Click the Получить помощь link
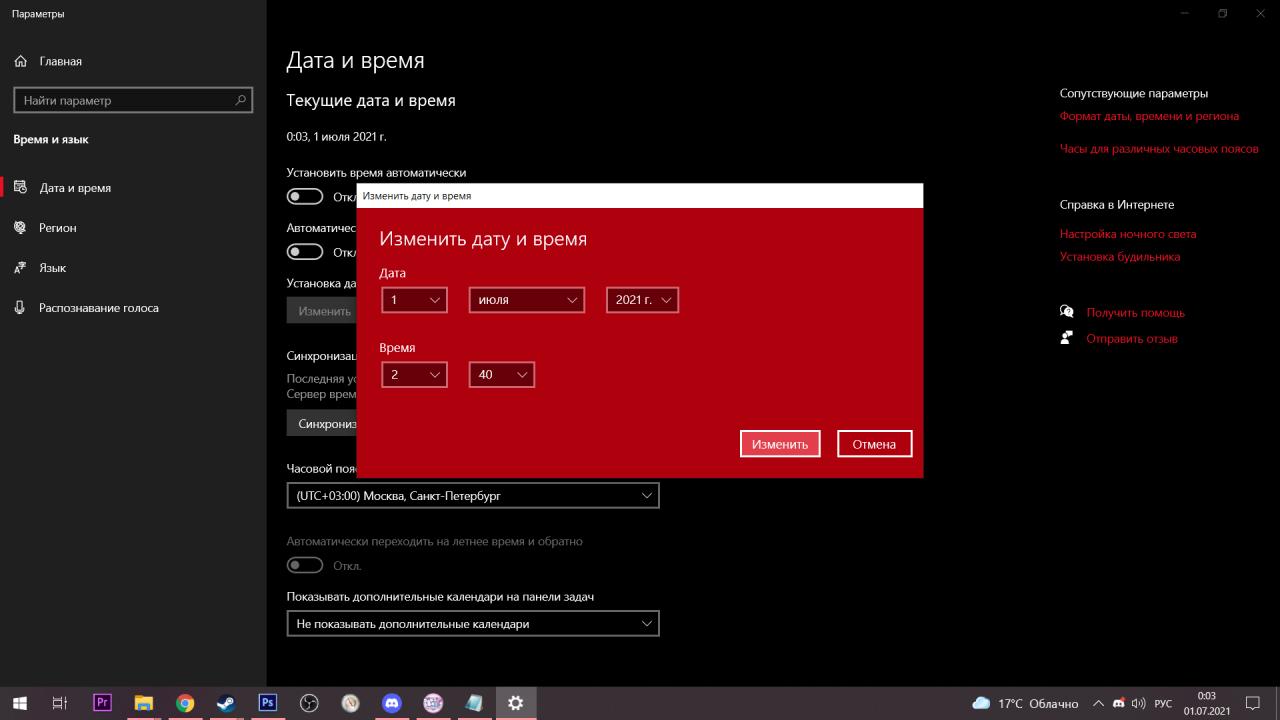The image size is (1280, 720). coord(1135,313)
